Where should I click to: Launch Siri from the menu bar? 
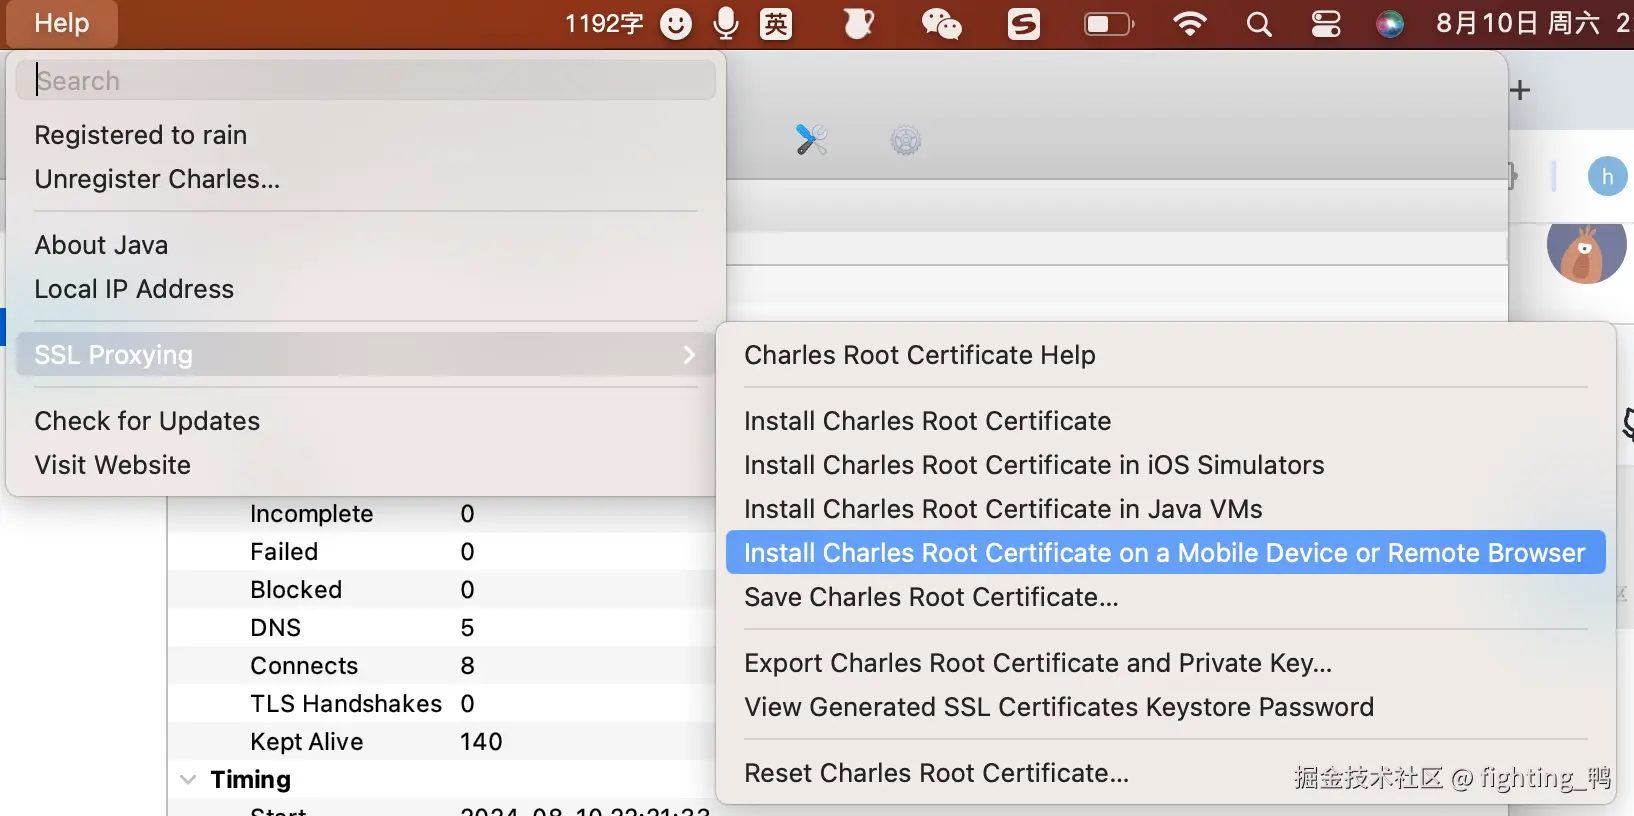pos(1390,24)
